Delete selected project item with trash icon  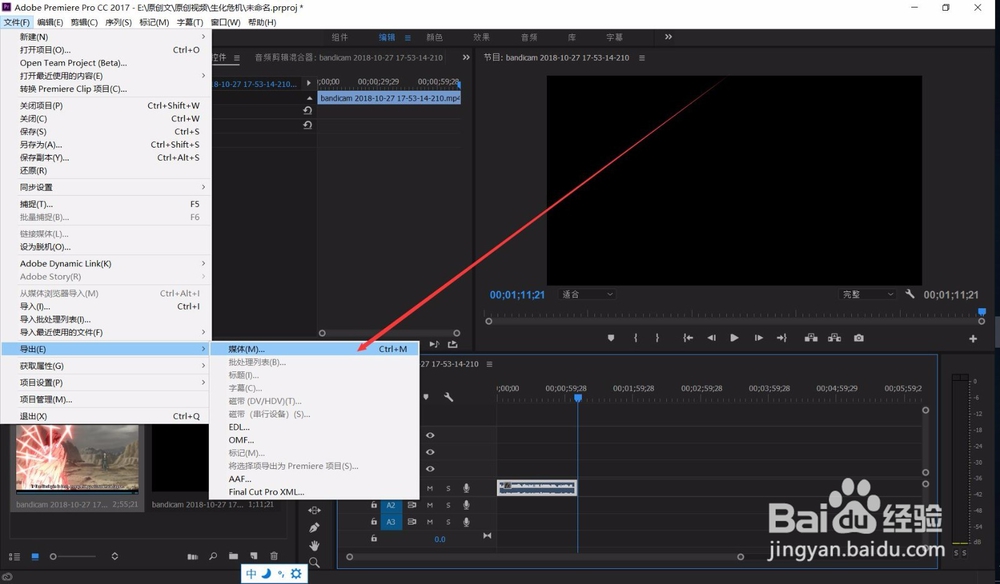coord(274,557)
